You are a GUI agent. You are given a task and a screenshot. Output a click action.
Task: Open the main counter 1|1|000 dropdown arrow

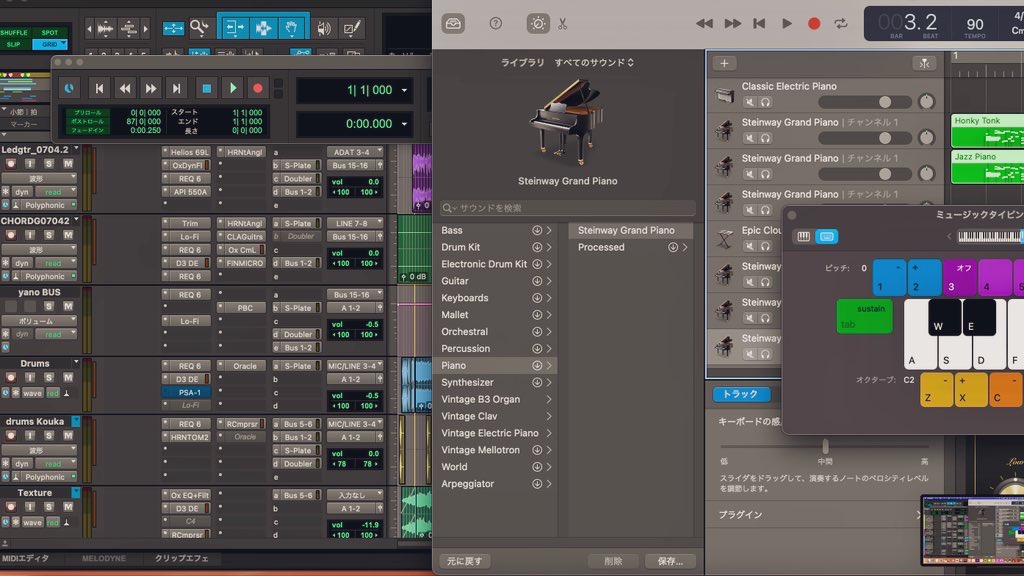click(404, 90)
